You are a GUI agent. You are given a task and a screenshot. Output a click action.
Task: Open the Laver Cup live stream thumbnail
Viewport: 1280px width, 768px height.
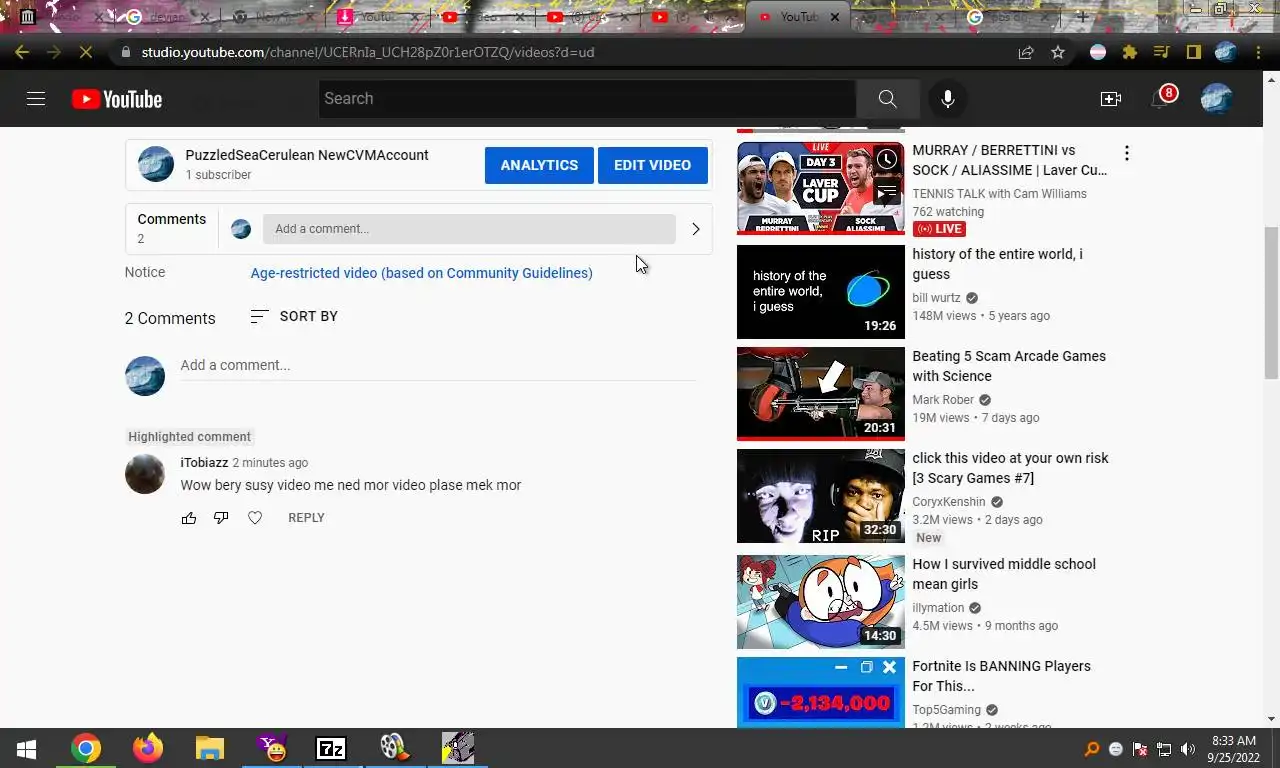tap(820, 188)
